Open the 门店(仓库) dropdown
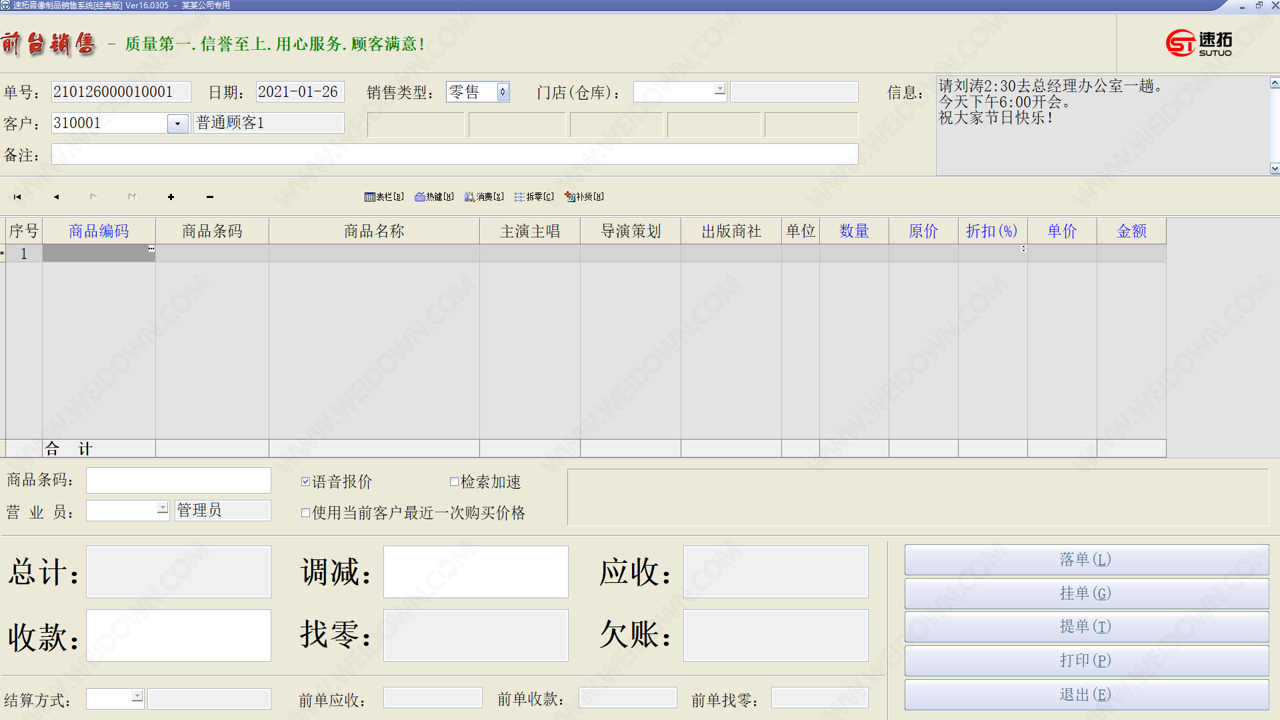The image size is (1280, 720). point(719,90)
